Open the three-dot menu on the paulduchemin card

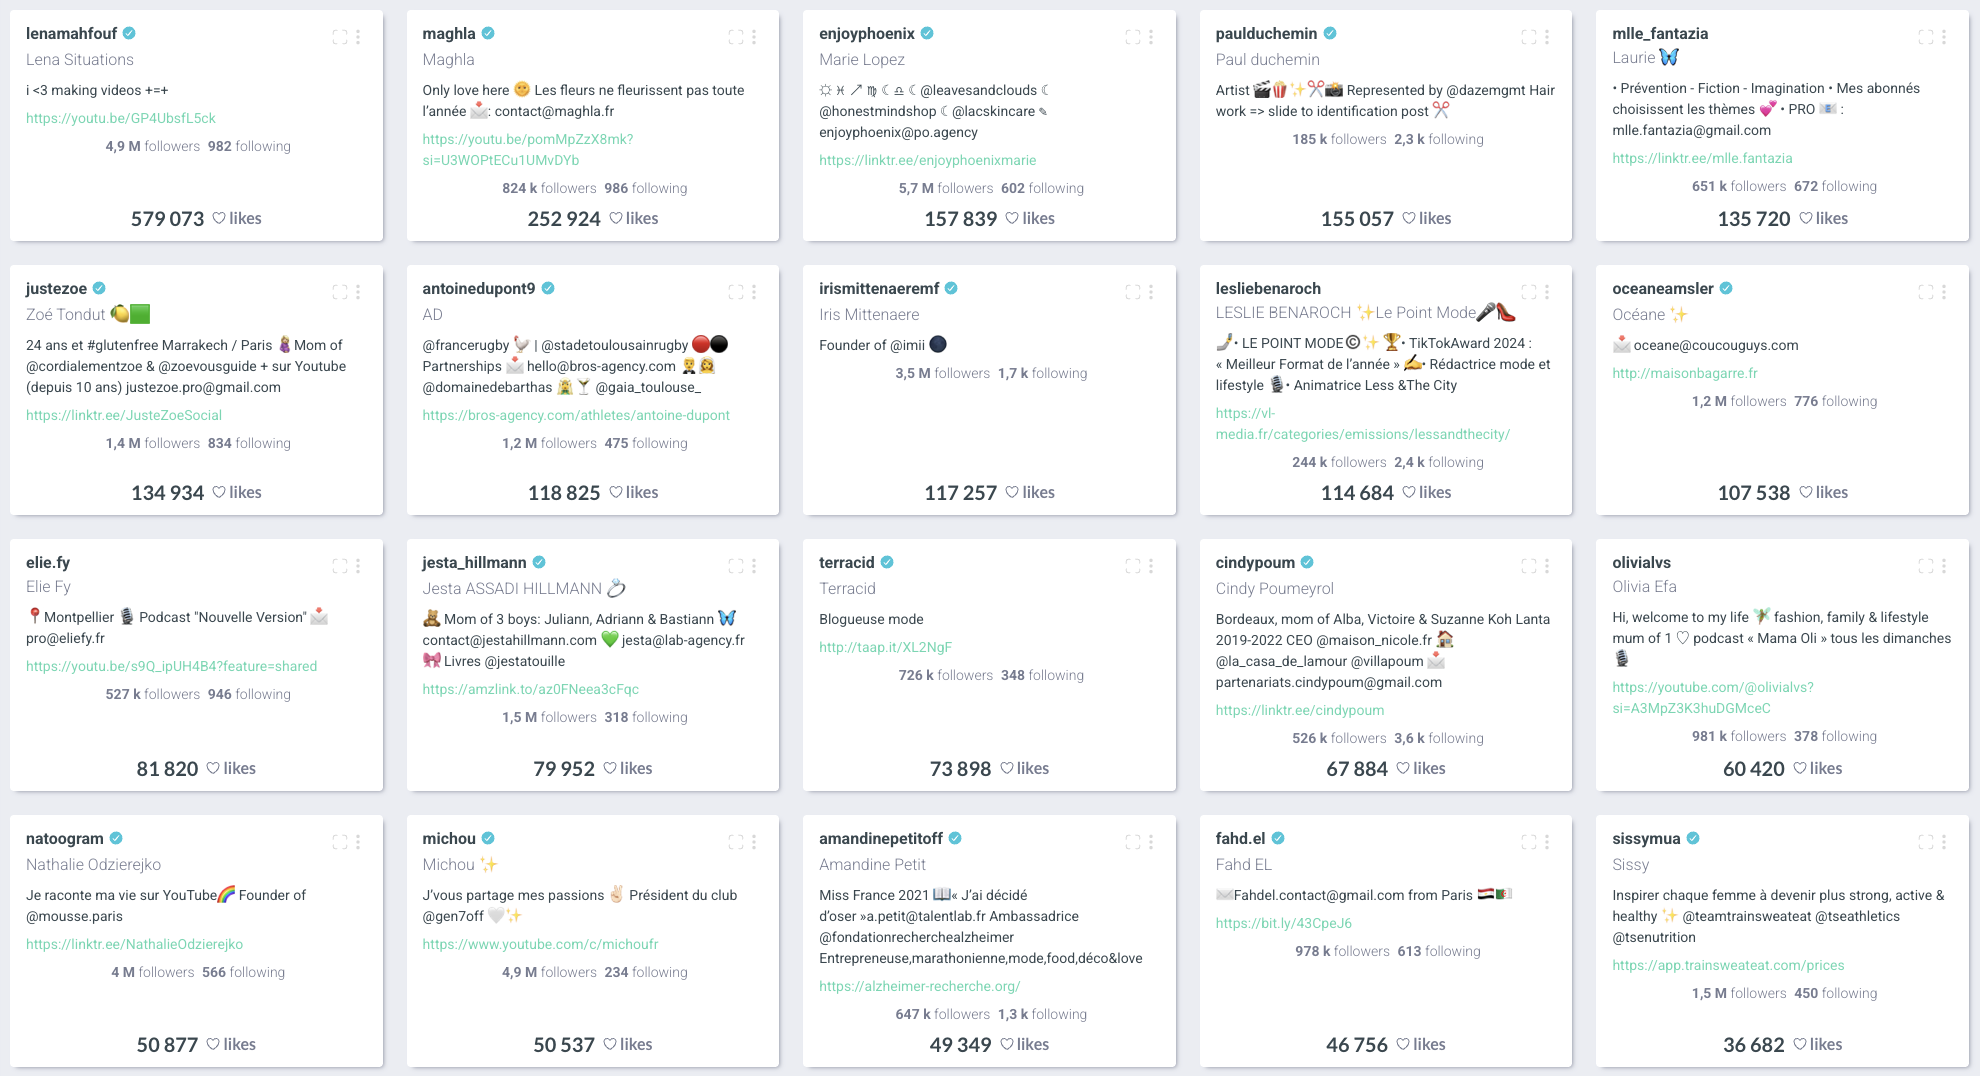click(x=1547, y=37)
